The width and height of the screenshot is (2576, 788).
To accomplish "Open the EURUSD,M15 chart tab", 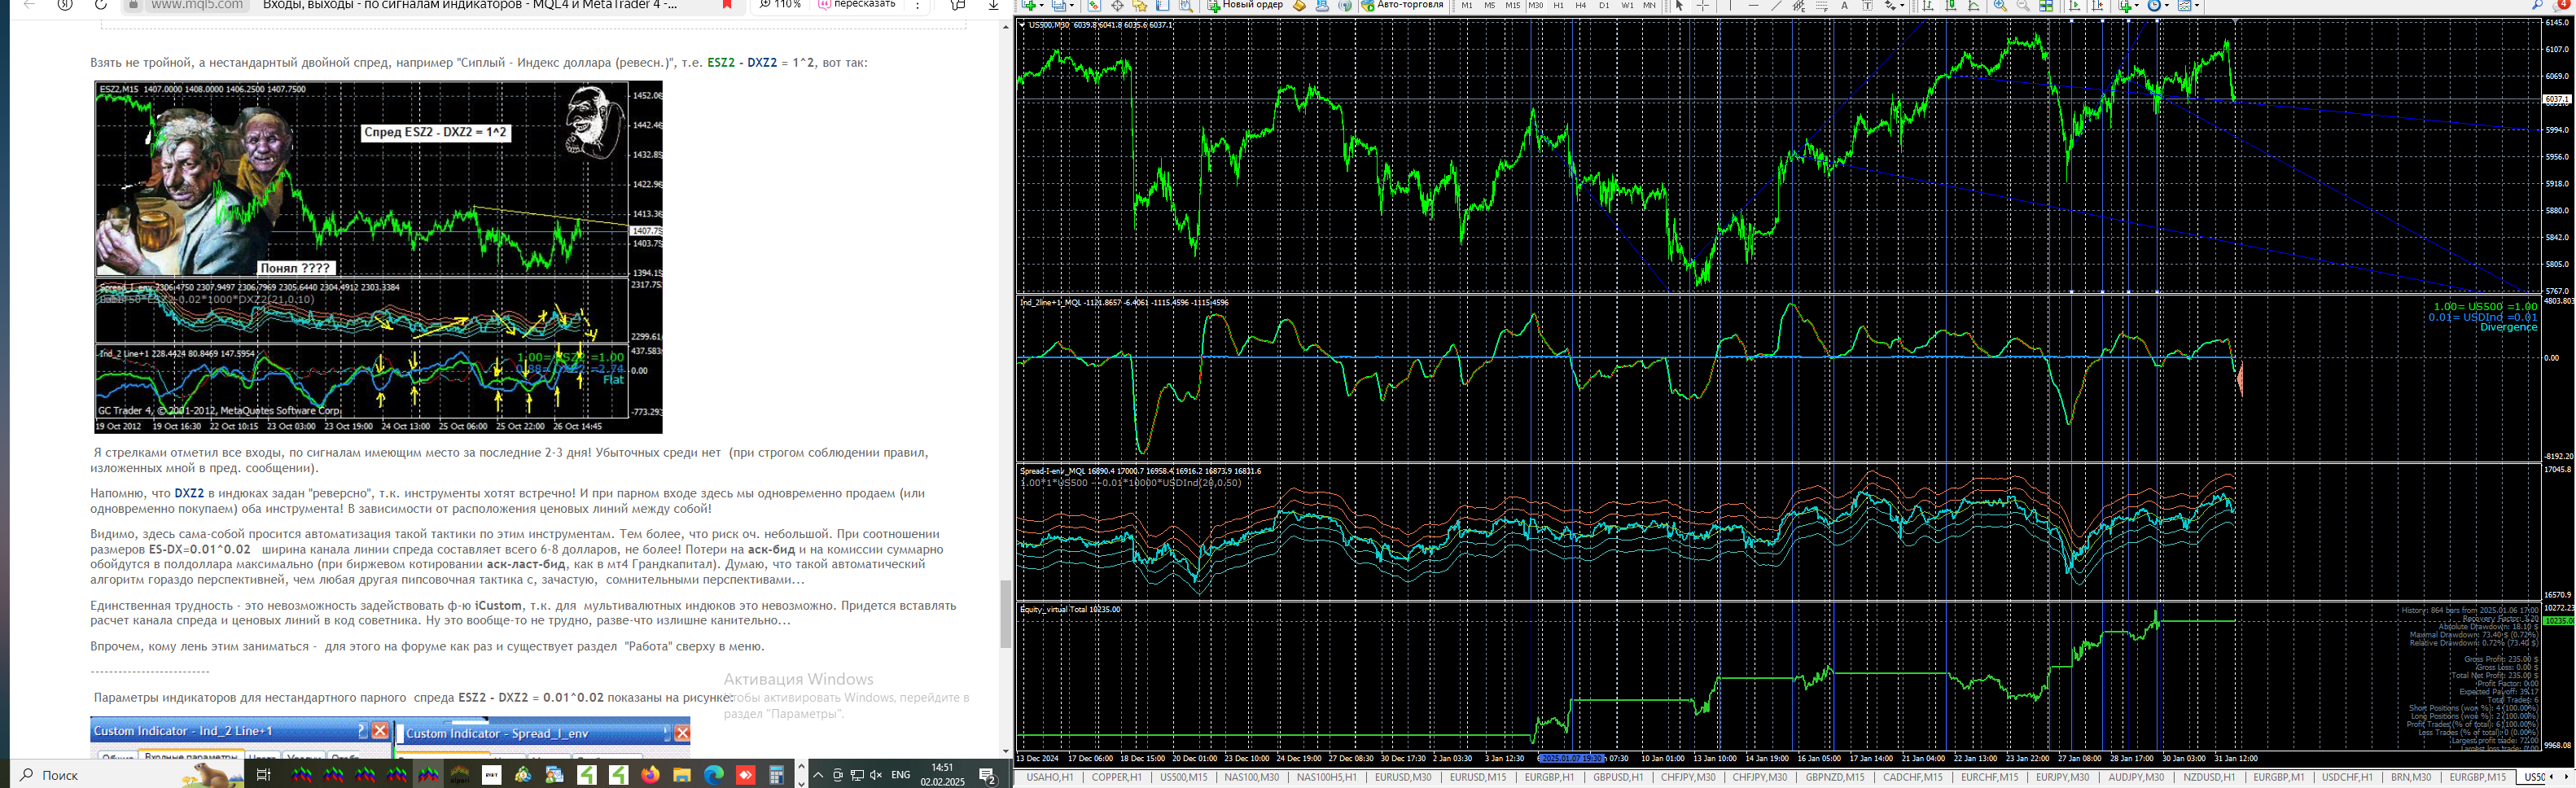I will tap(1478, 777).
